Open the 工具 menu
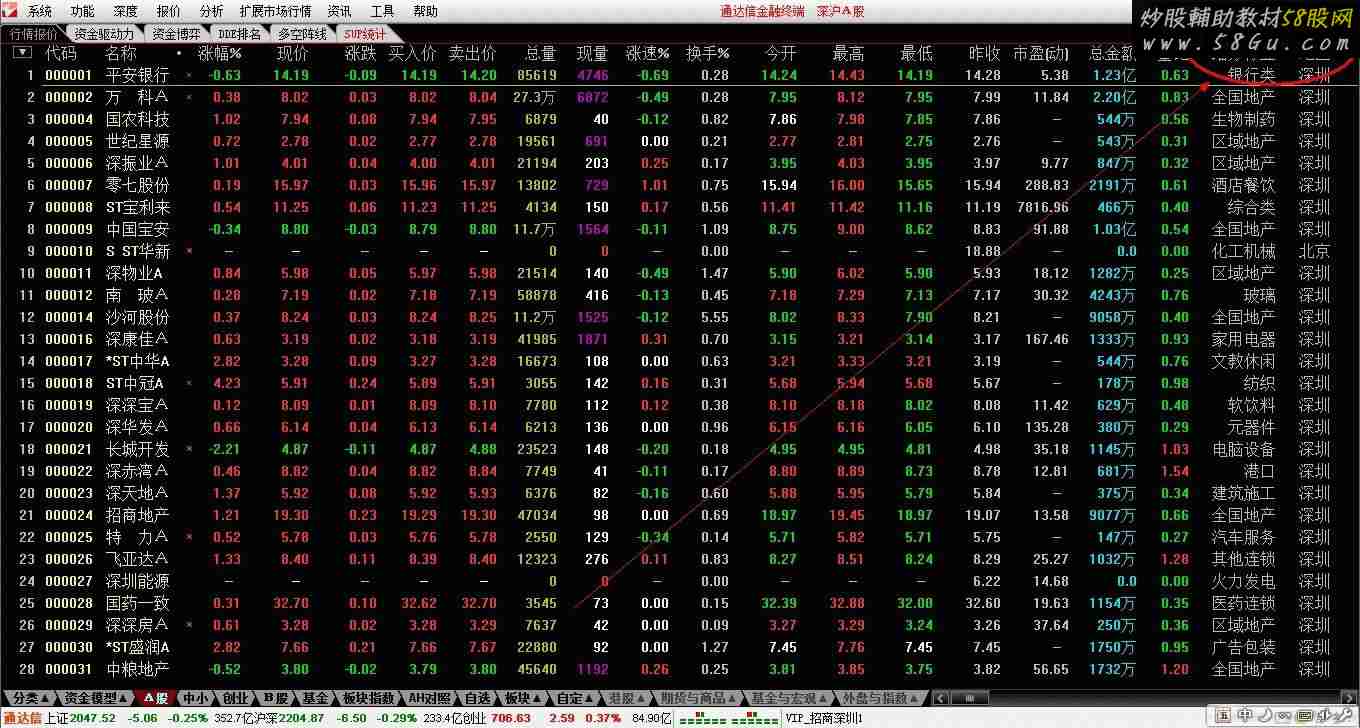Viewport: 1360px width, 728px height. [383, 11]
